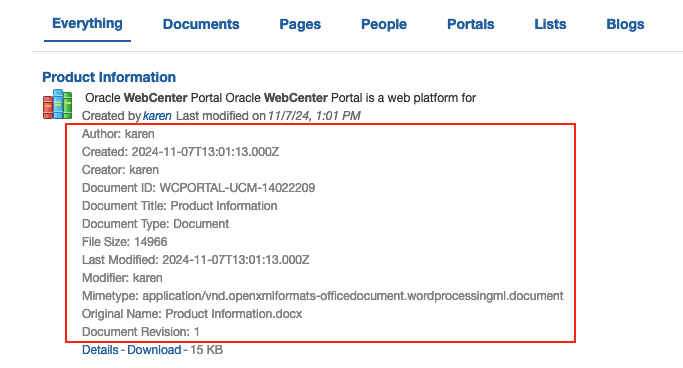Image resolution: width=683 pixels, height=368 pixels.
Task: Open the Lists tab
Action: tap(550, 24)
